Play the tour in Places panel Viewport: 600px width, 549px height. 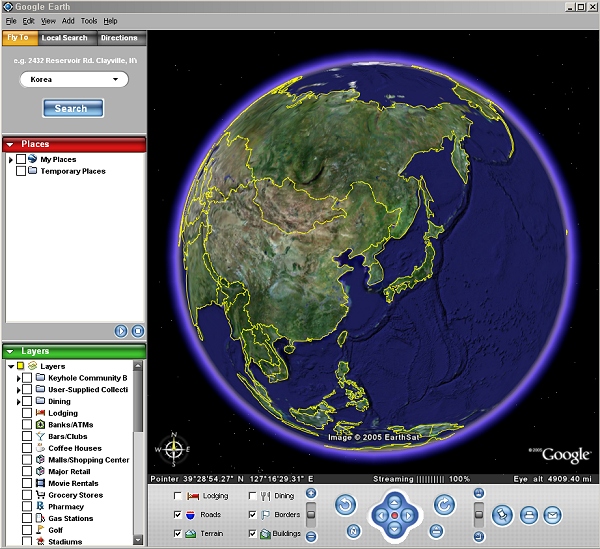tap(121, 331)
